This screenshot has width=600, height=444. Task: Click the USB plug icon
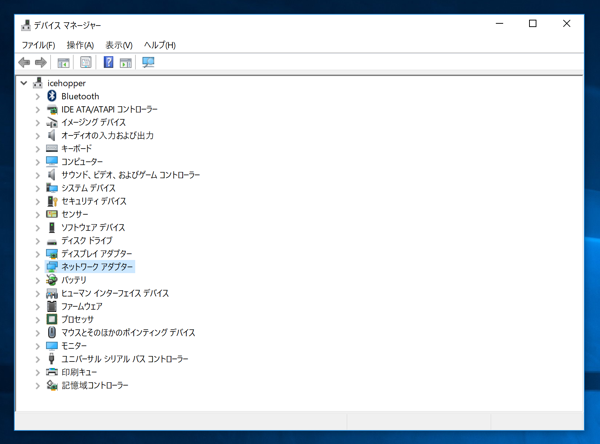52,359
